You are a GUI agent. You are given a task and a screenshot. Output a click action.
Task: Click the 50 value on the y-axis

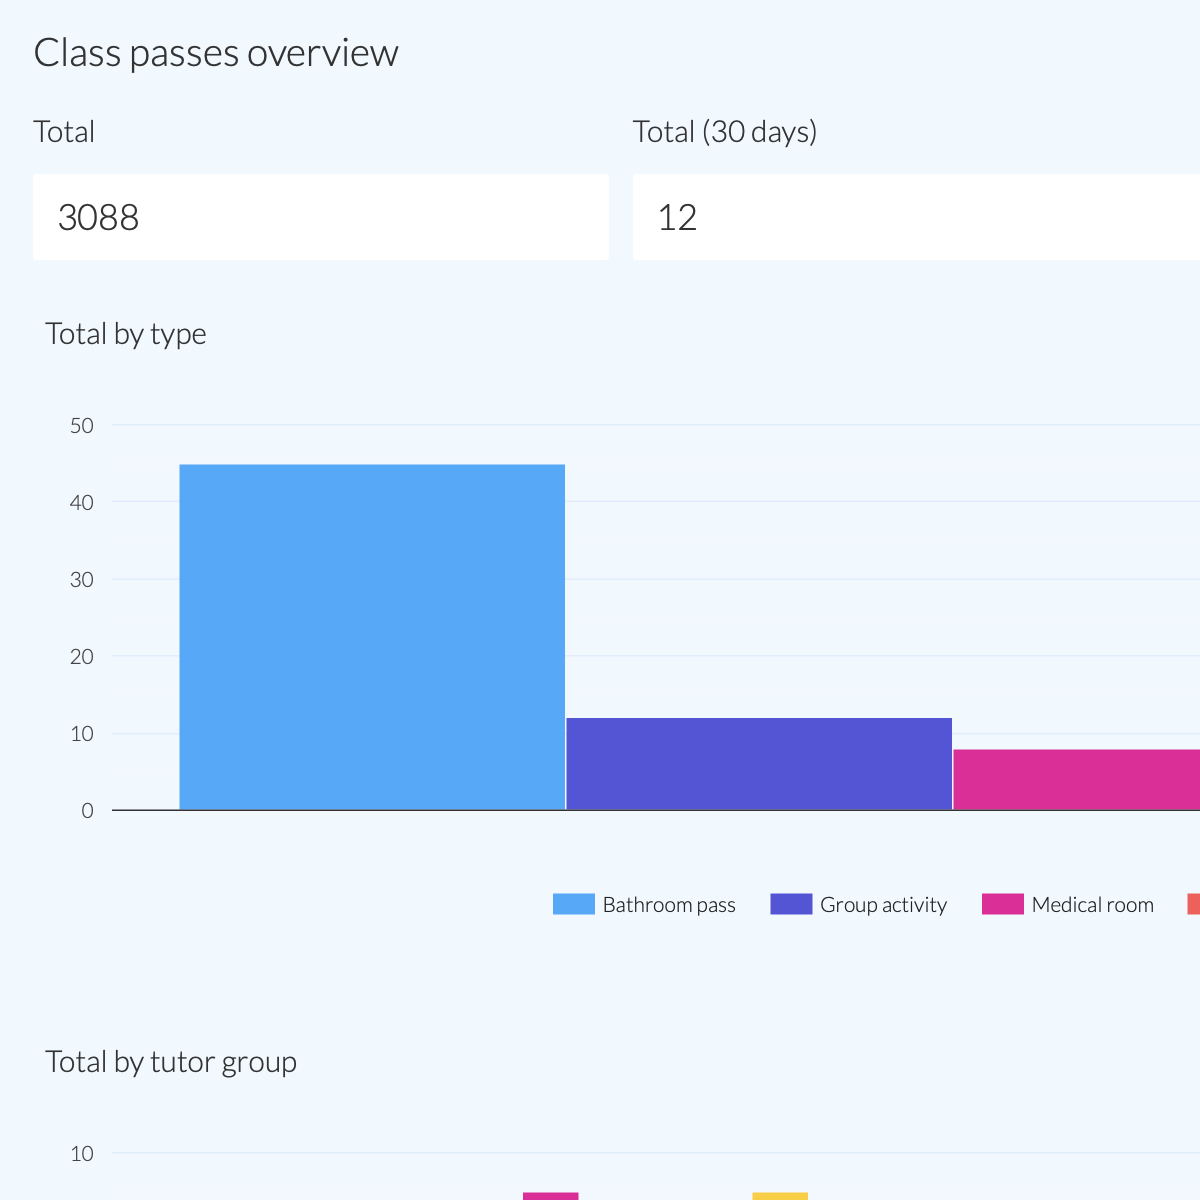(82, 425)
